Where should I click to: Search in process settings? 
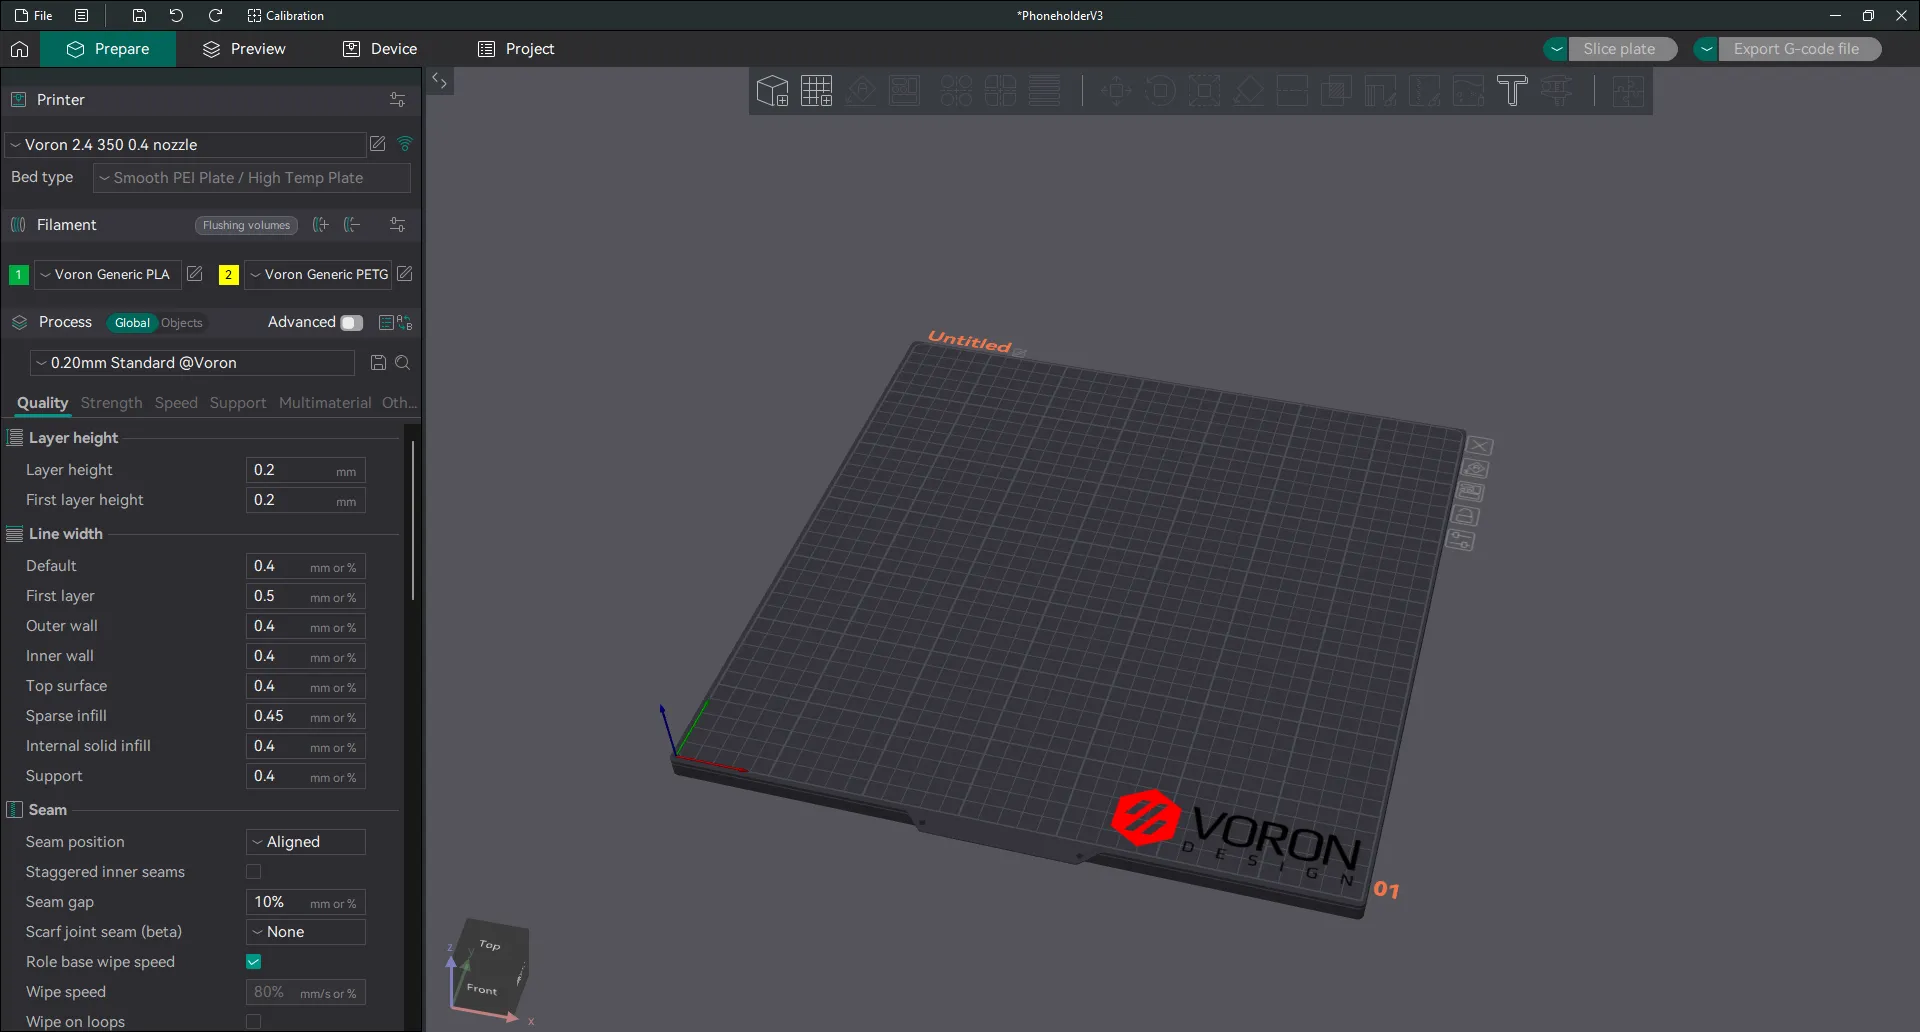403,363
